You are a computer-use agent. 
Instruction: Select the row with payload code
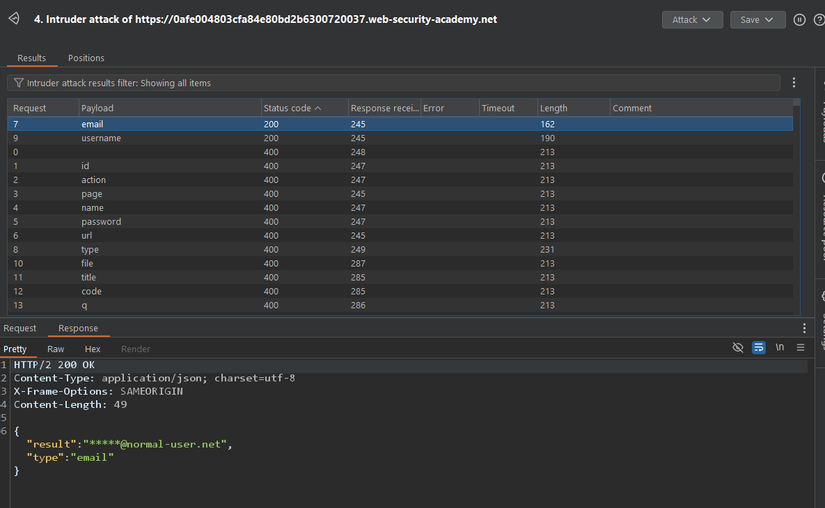[x=400, y=291]
